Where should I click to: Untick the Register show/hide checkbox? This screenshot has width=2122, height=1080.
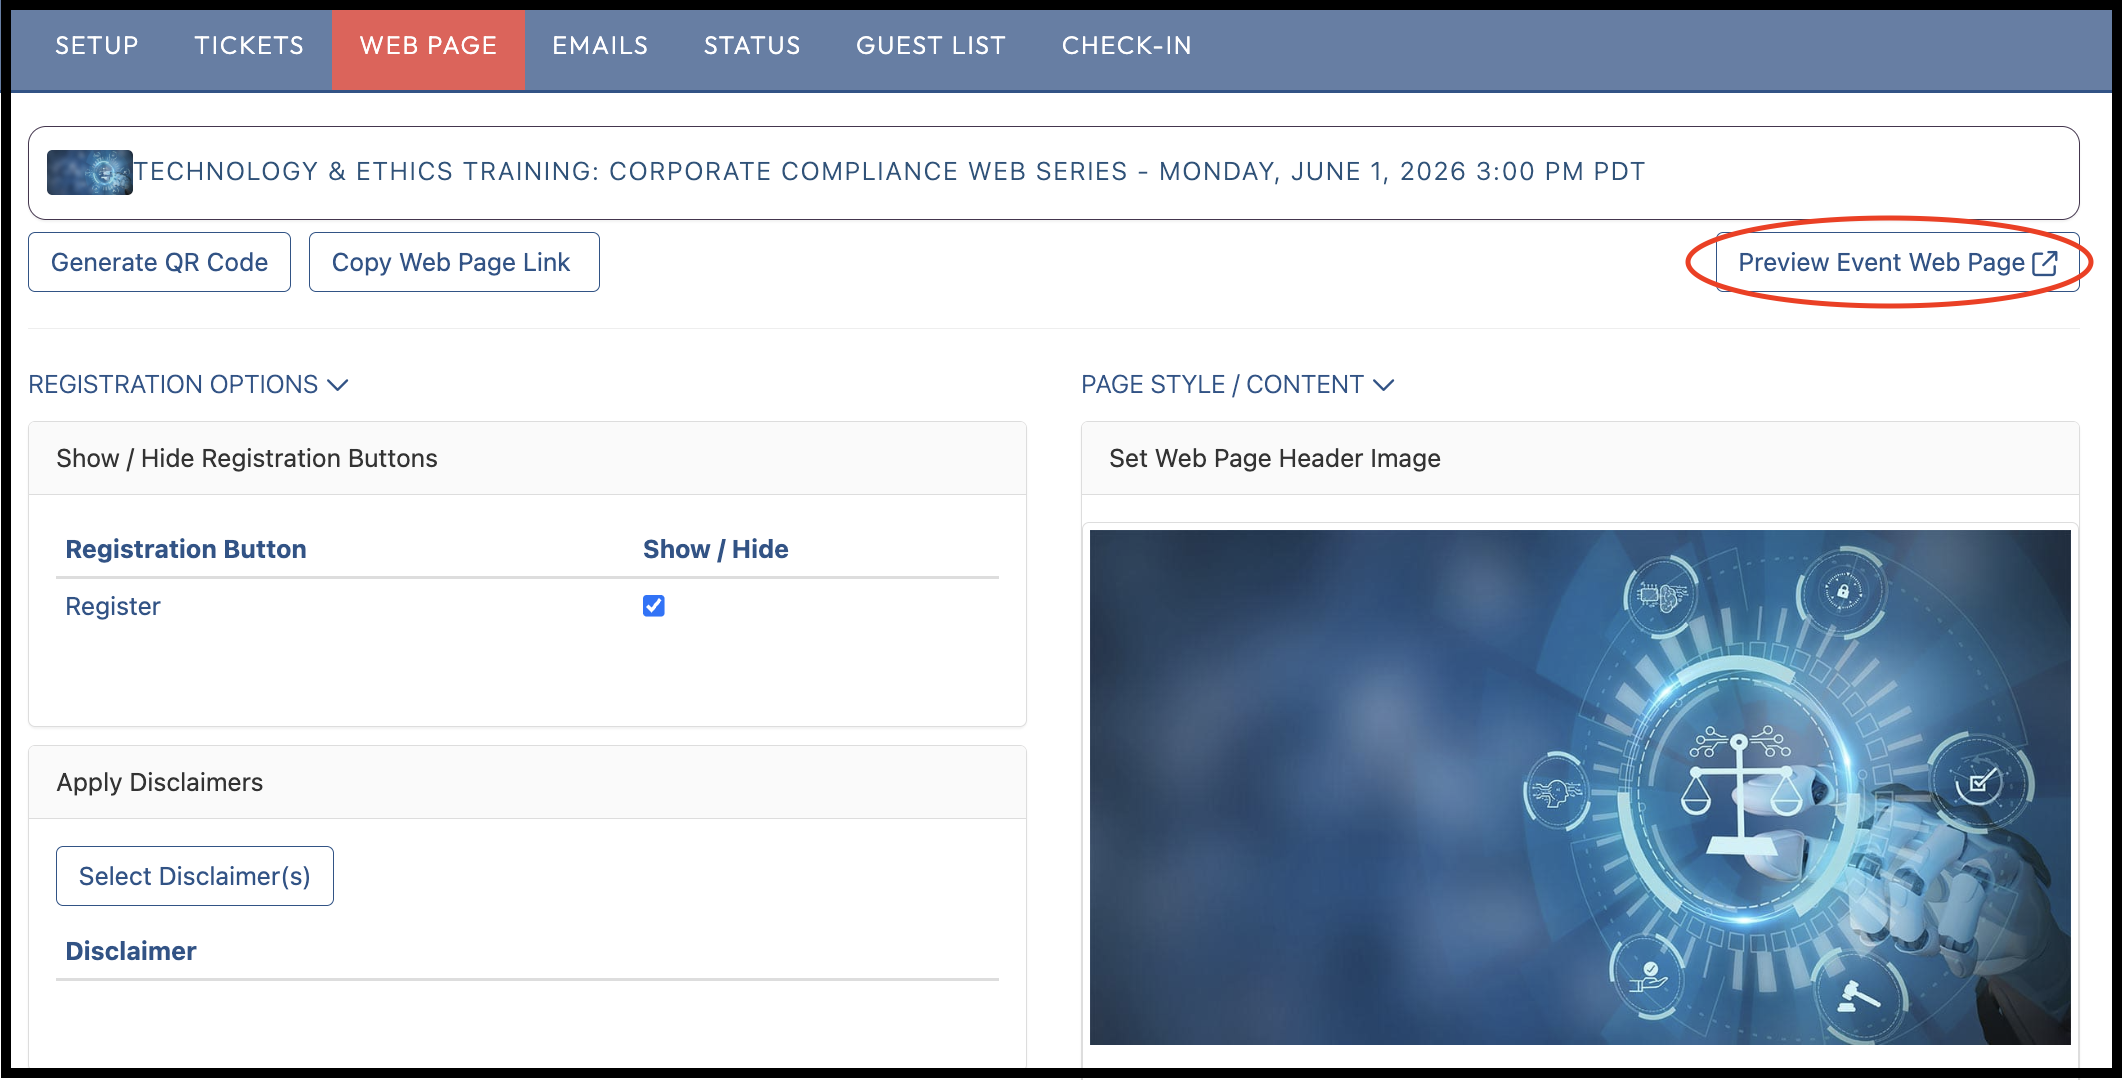coord(654,606)
